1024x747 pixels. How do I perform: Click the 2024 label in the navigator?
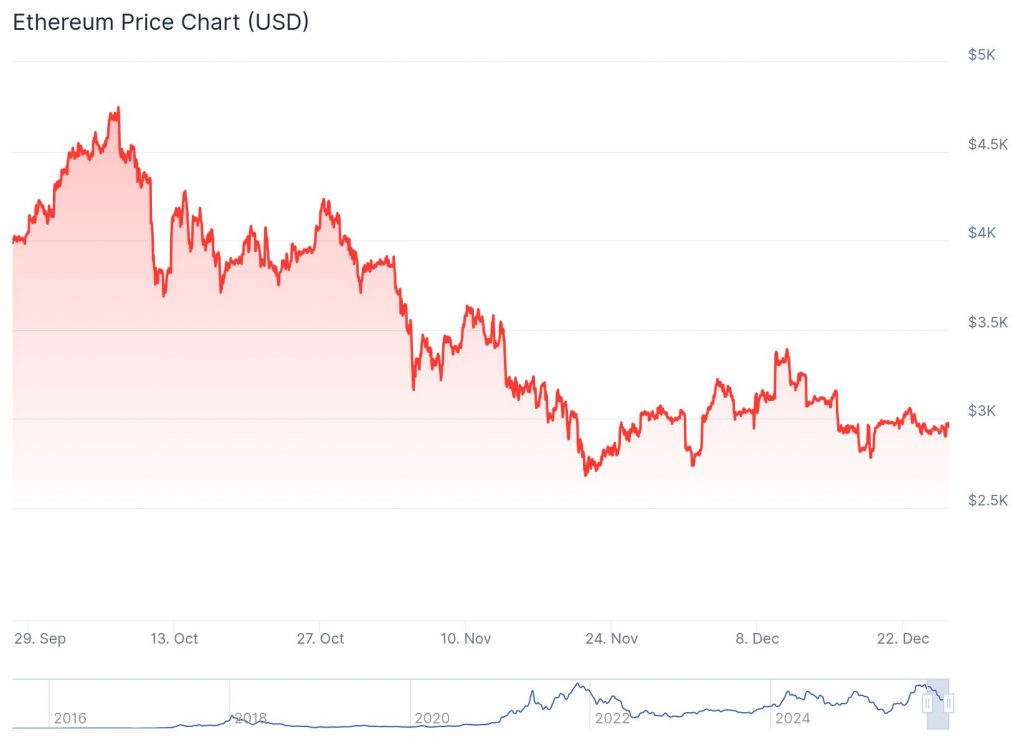coord(791,718)
